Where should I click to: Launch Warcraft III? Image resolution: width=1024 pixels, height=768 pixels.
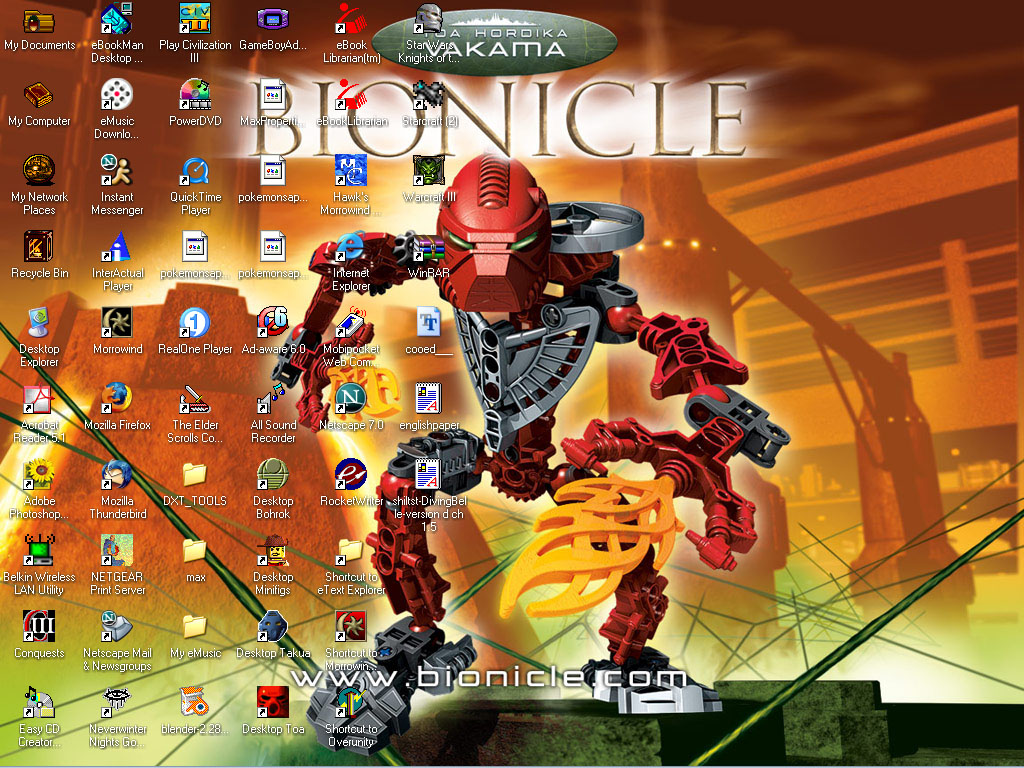point(428,170)
